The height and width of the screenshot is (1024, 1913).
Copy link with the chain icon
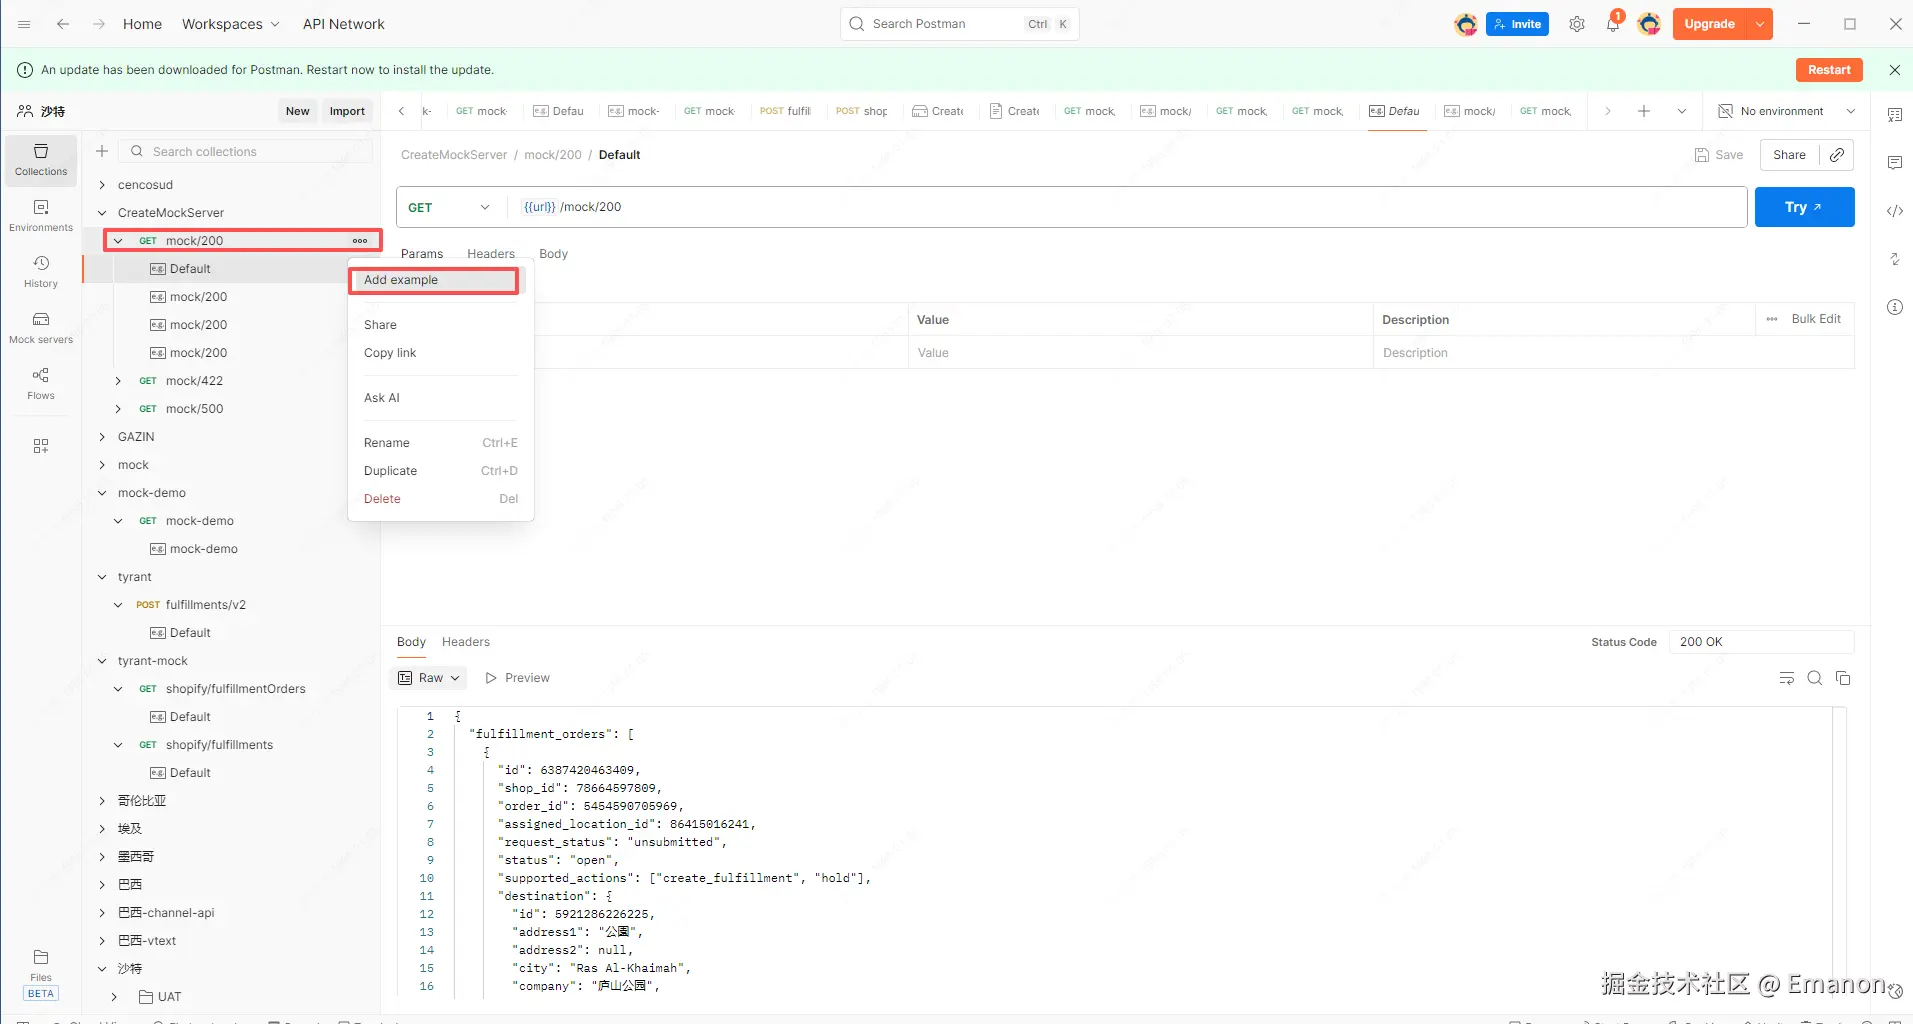coord(1837,155)
